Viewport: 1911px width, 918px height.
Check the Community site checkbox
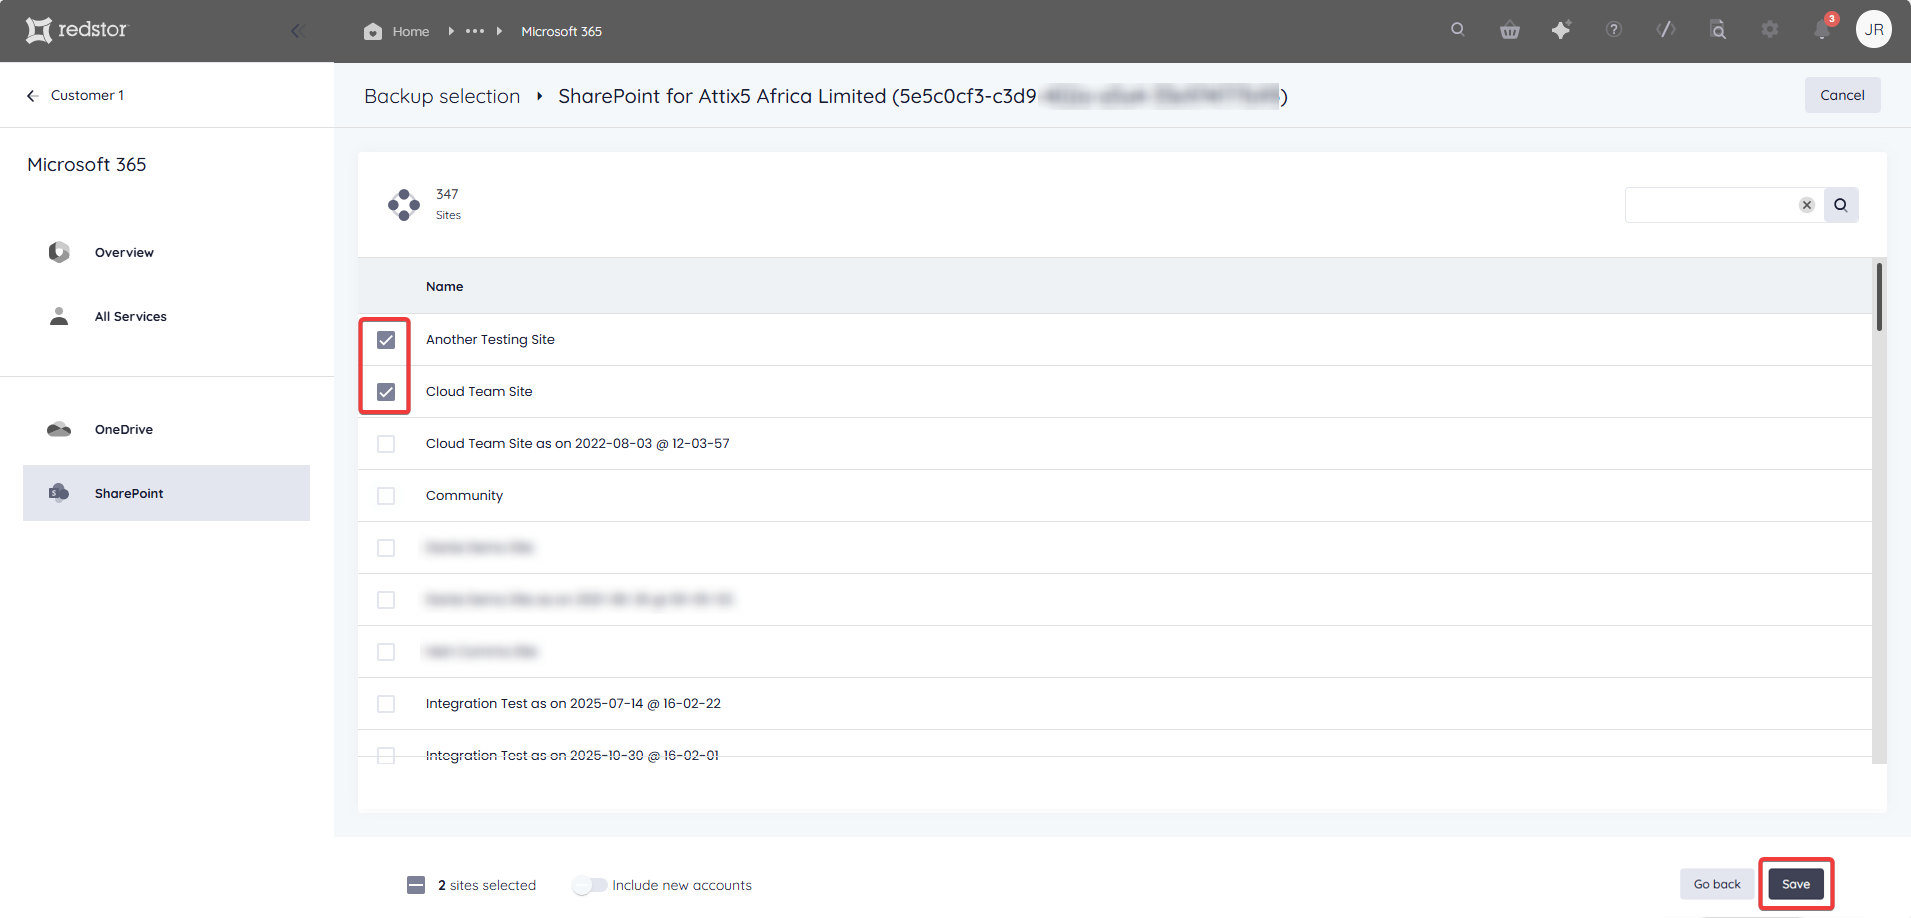click(x=386, y=496)
